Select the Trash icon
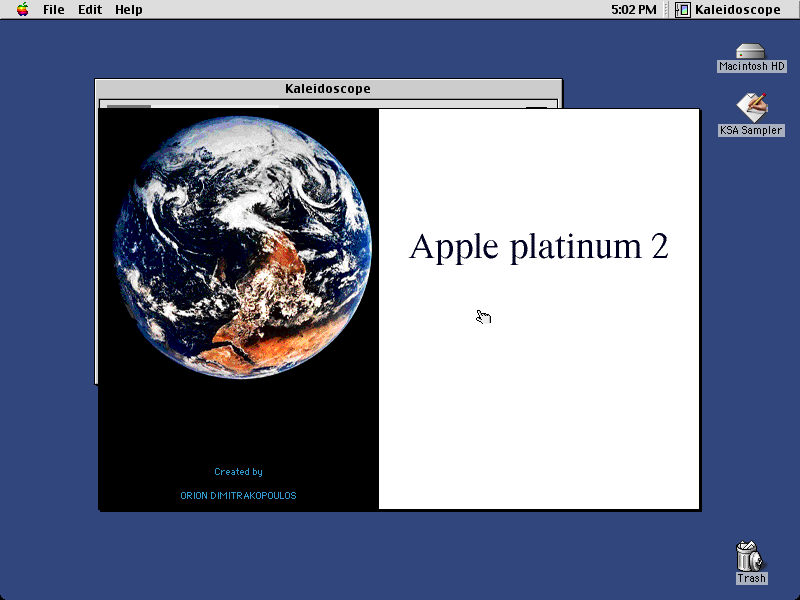 tap(750, 556)
